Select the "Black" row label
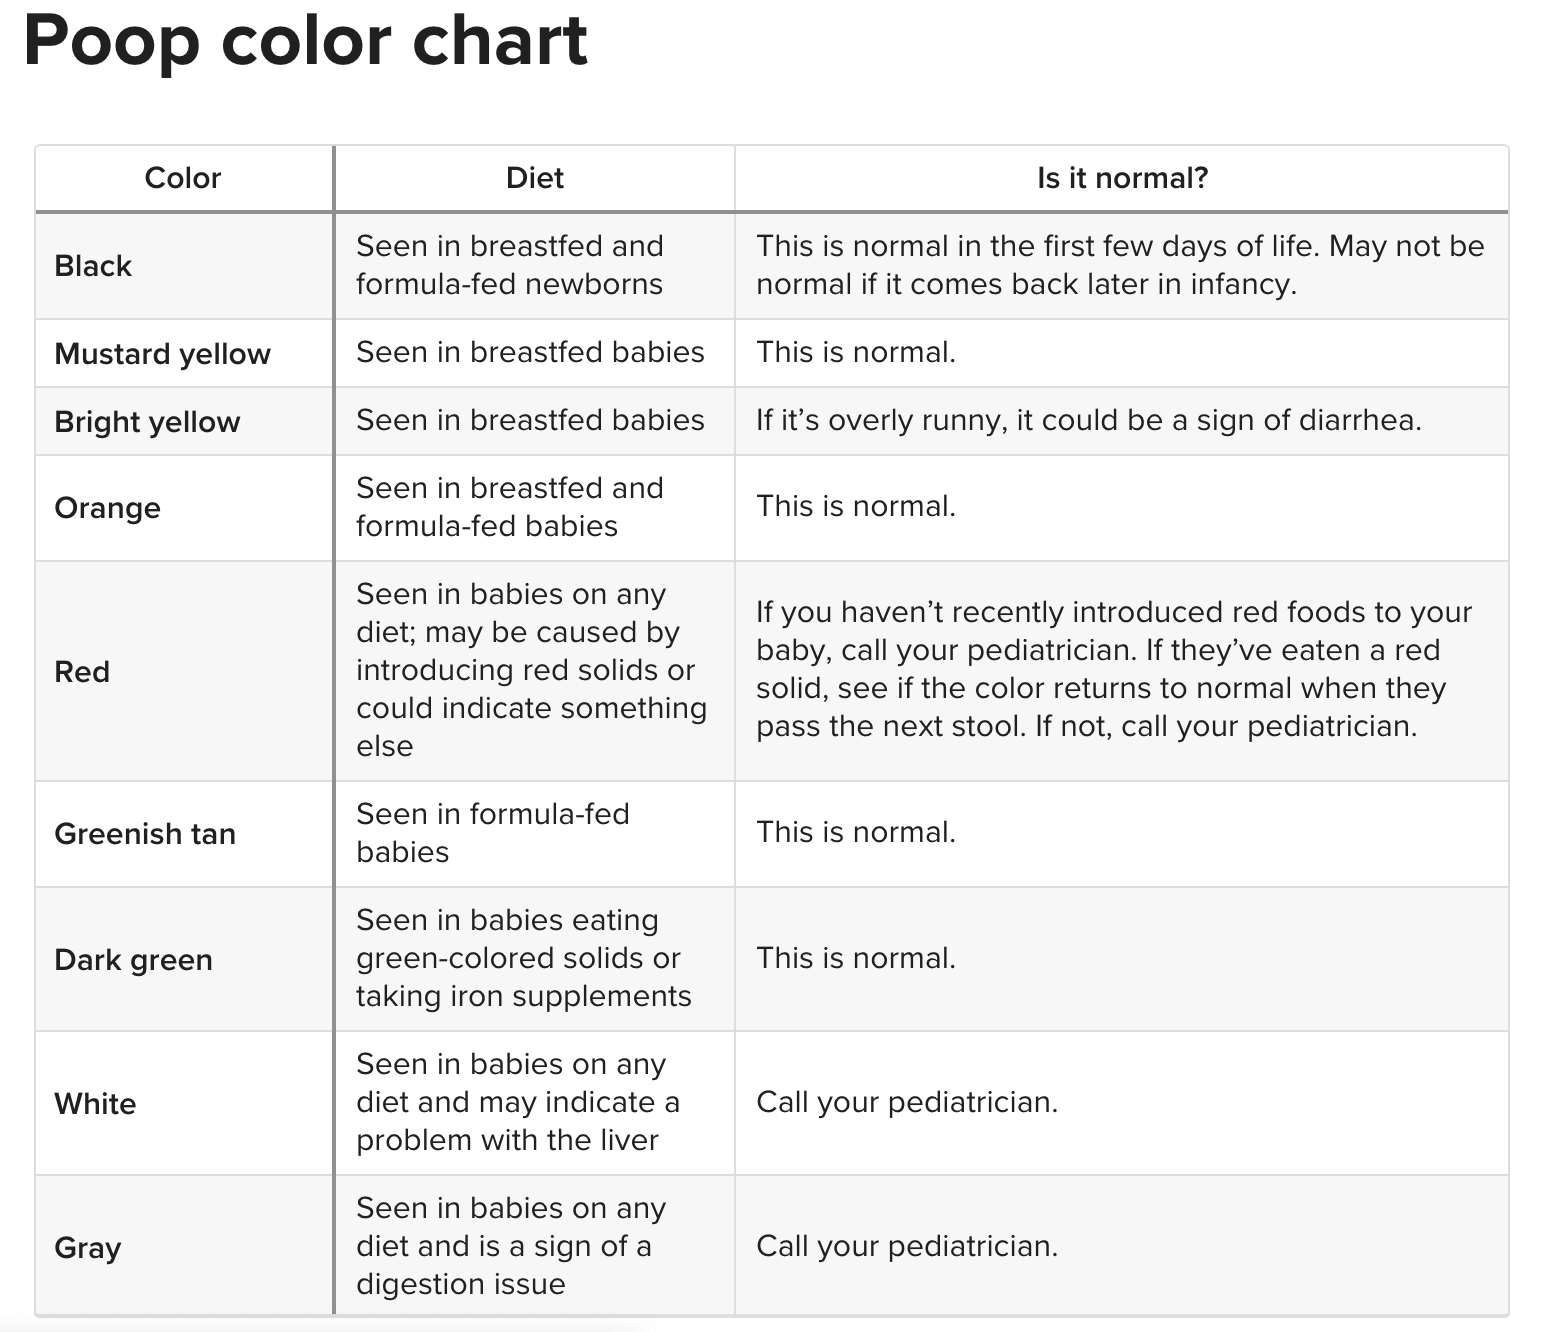This screenshot has height=1332, width=1546. click(x=93, y=266)
